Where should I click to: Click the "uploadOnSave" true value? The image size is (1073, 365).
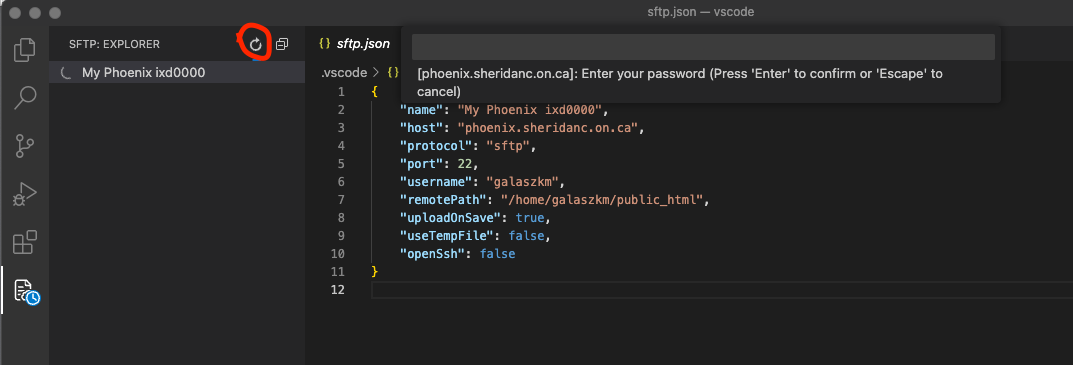click(x=532, y=218)
